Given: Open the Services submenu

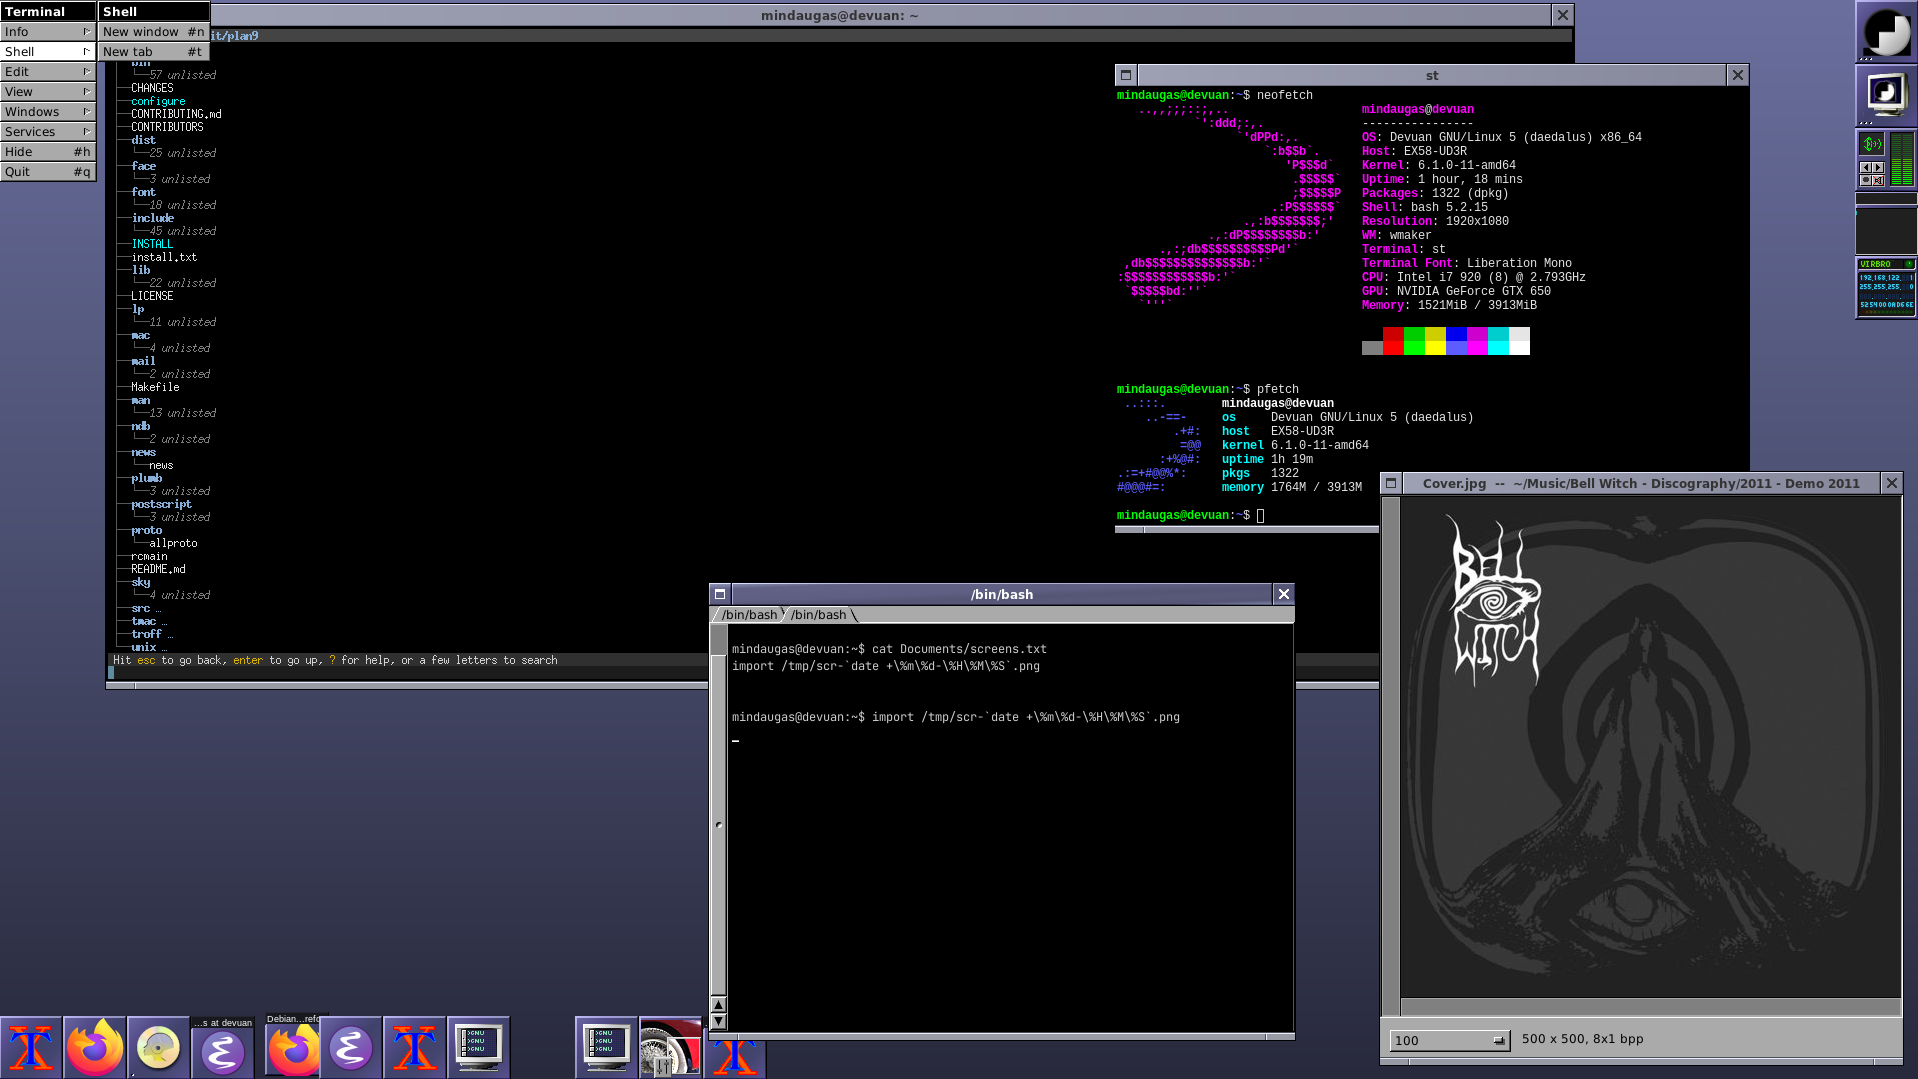Looking at the screenshot, I should tap(48, 132).
